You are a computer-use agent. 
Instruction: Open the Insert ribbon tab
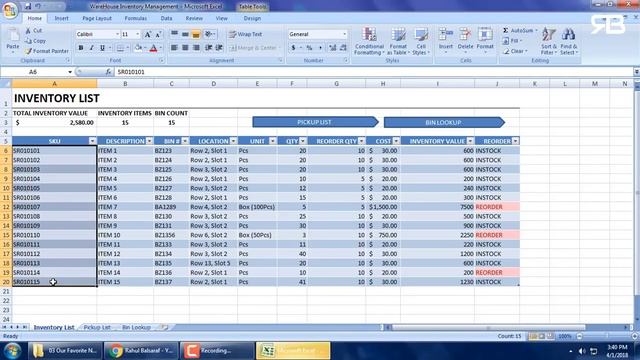pos(62,18)
